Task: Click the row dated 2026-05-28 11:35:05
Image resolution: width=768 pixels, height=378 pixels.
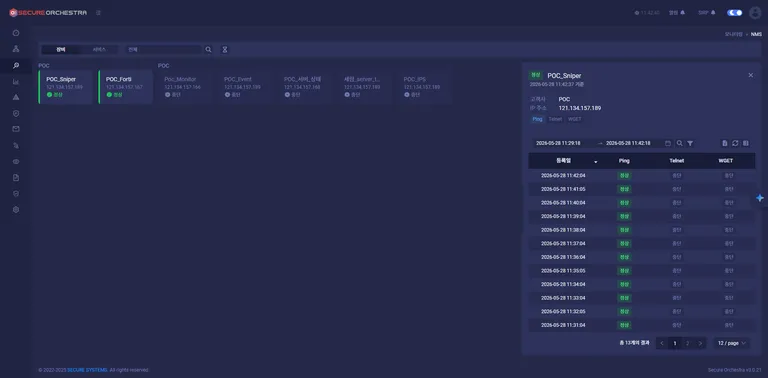Action: click(x=642, y=270)
